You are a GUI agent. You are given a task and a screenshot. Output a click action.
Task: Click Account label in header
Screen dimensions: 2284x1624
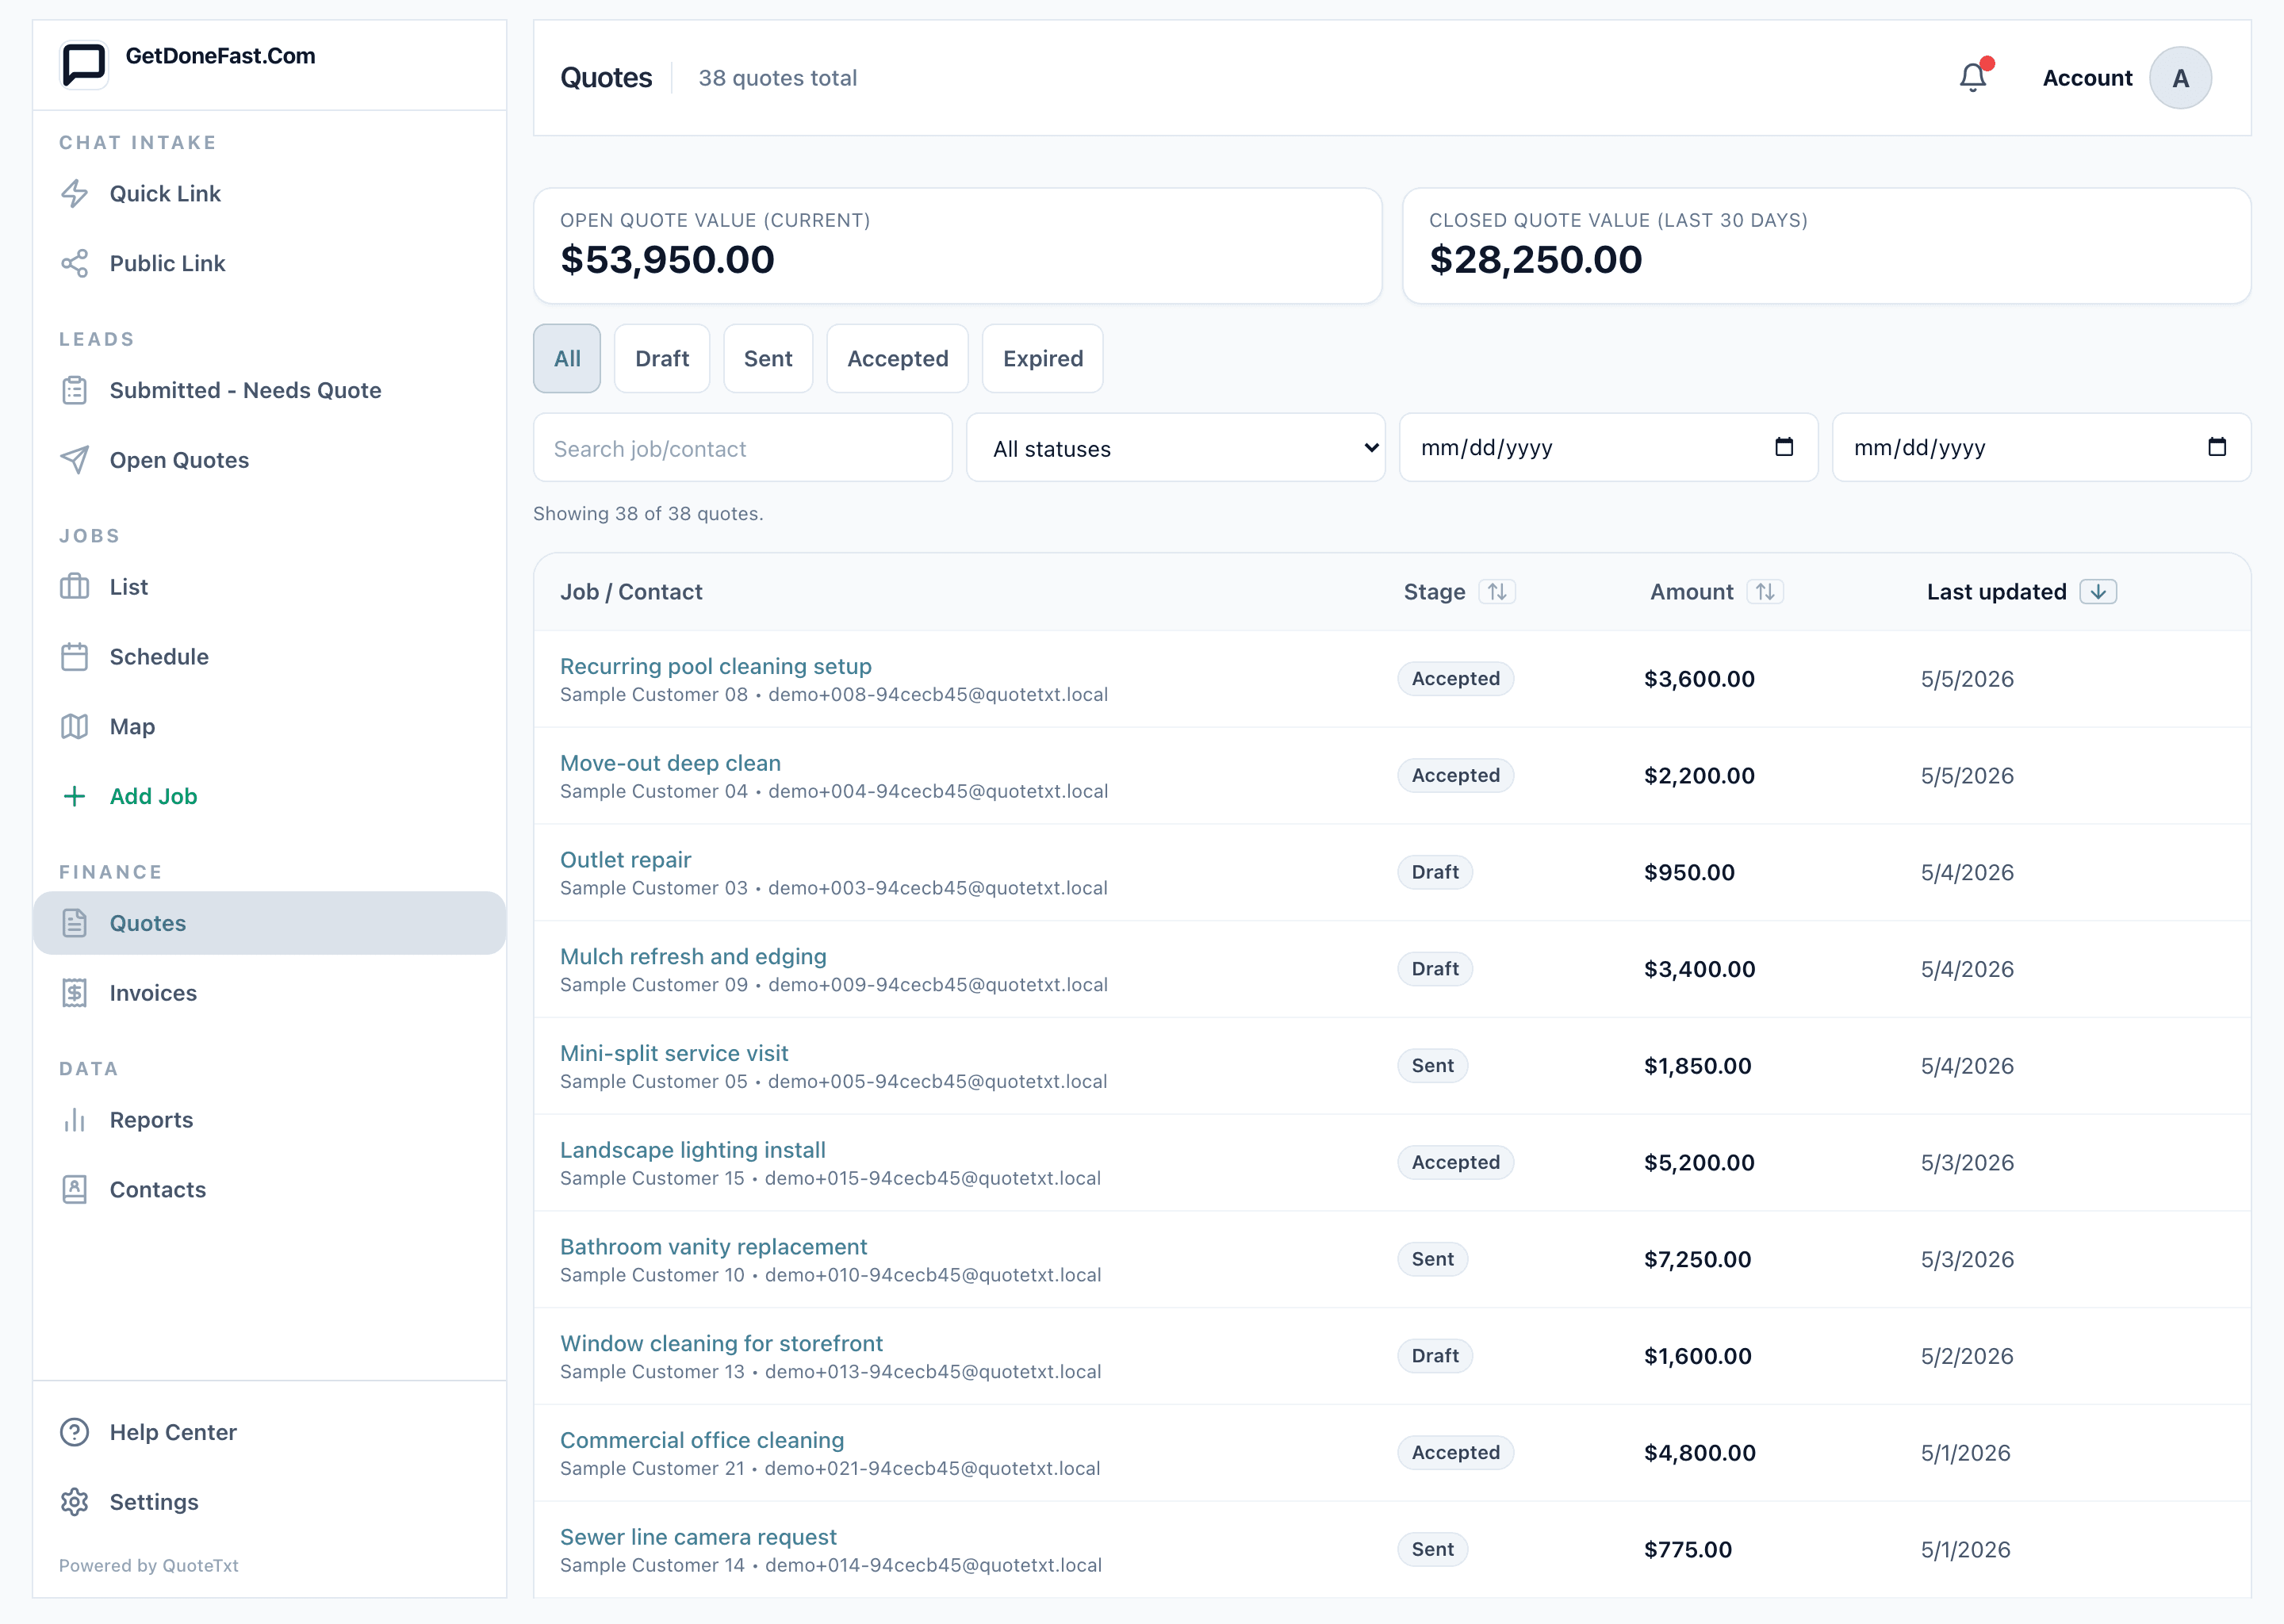2087,78
